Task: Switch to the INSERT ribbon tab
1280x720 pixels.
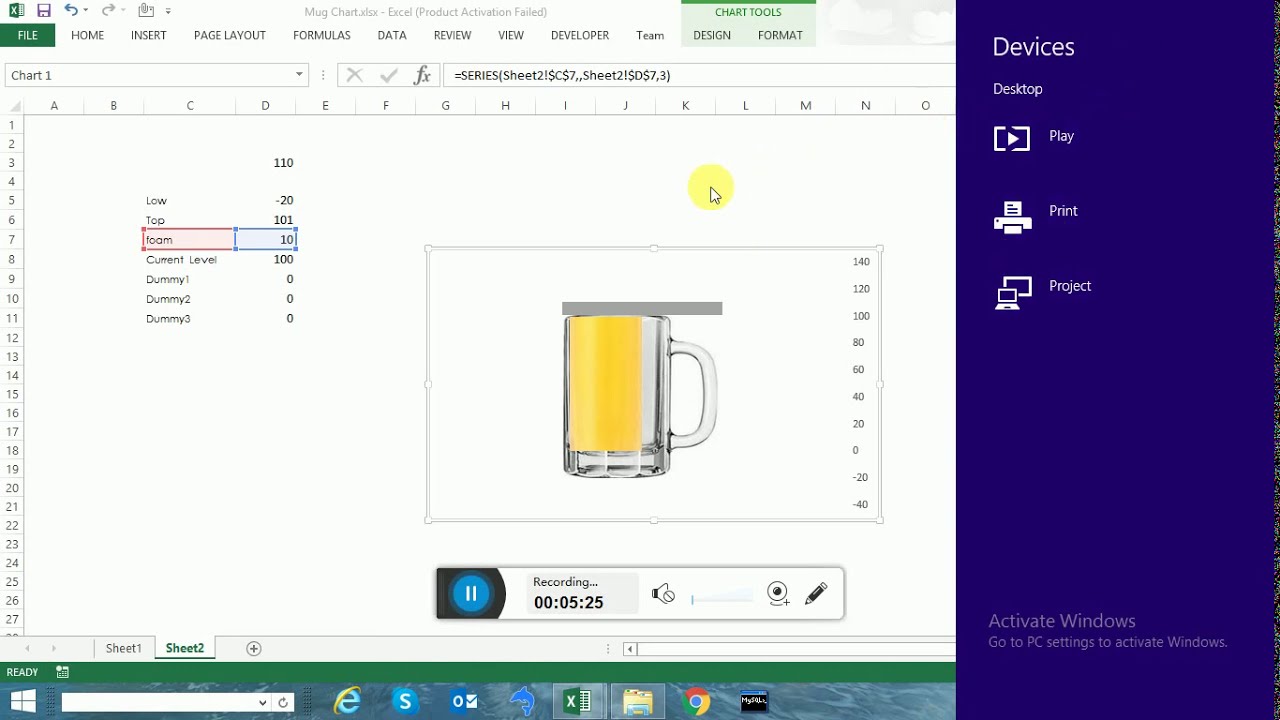Action: (148, 35)
